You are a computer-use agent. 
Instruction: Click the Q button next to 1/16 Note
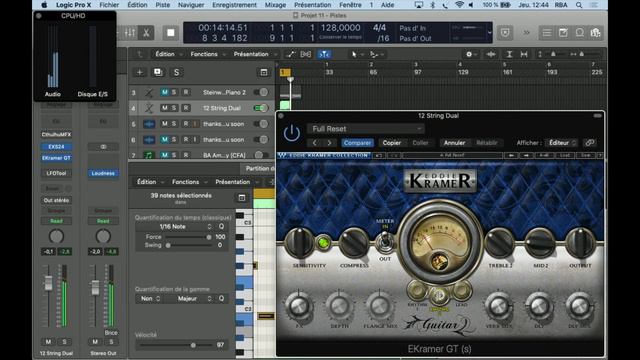[221, 227]
